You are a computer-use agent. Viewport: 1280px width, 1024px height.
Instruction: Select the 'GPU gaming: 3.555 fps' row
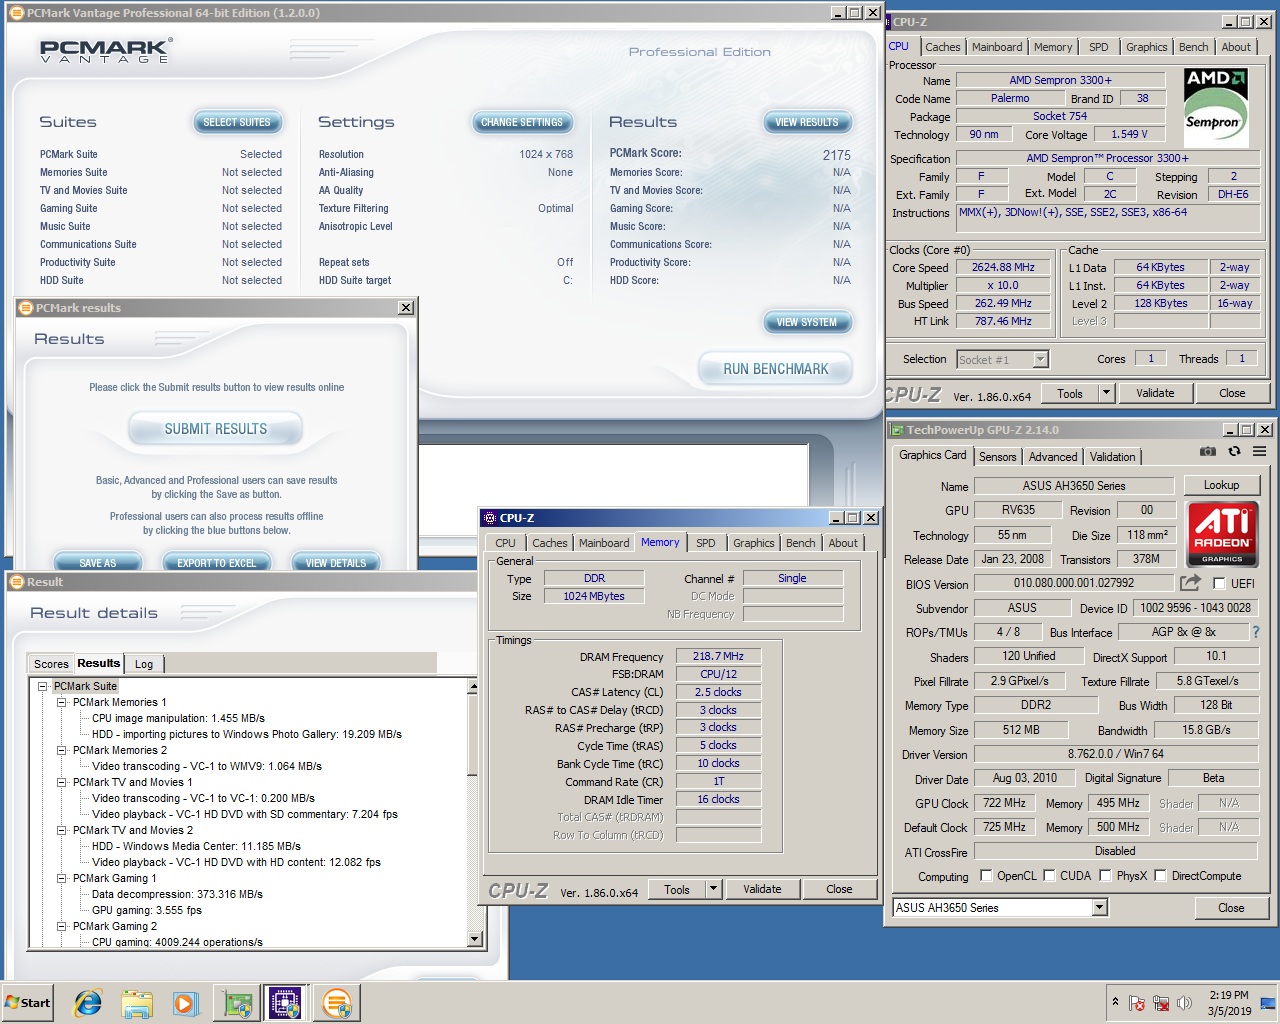pyautogui.click(x=147, y=910)
